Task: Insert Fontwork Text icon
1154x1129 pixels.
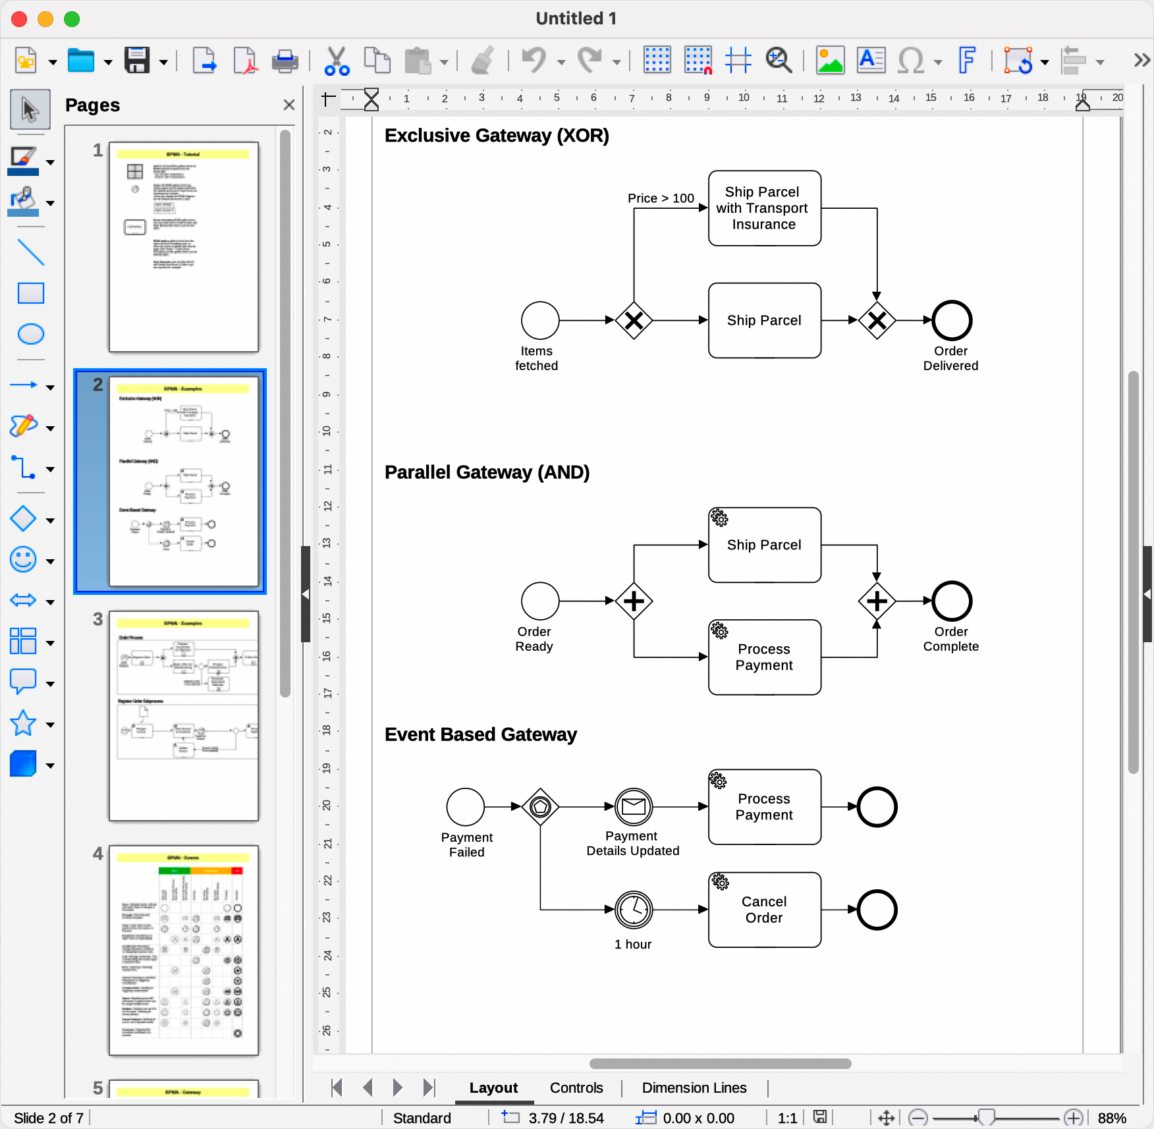Action: (x=967, y=60)
